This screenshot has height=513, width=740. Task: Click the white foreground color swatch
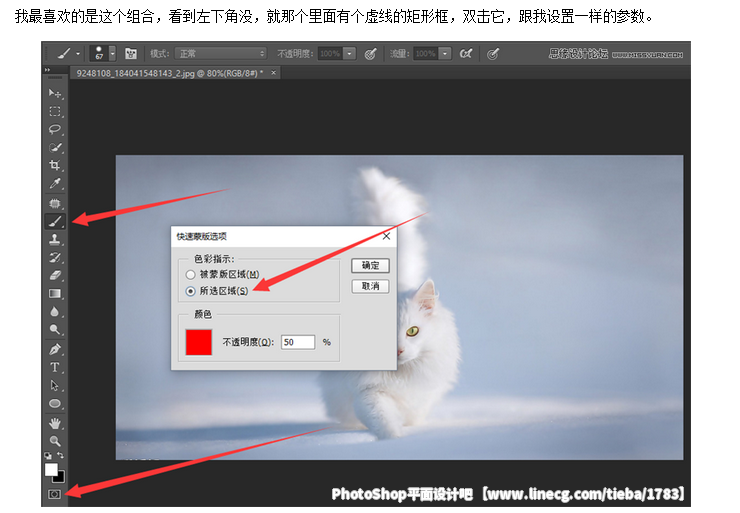click(51, 469)
